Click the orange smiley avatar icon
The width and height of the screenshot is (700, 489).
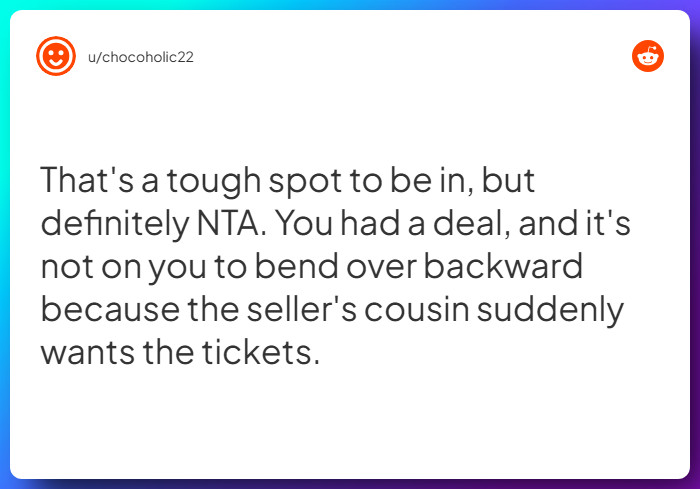(56, 56)
